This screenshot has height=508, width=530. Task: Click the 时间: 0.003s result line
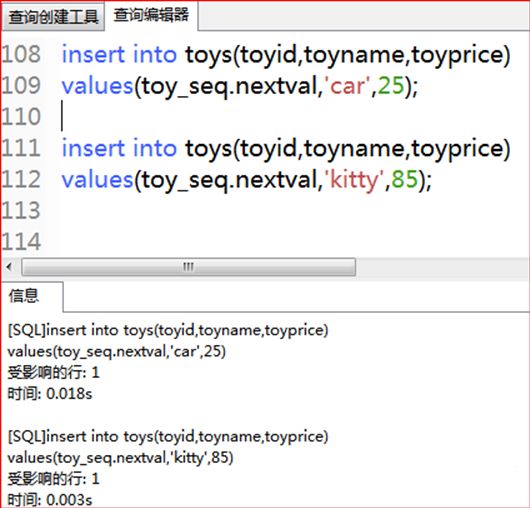50,500
